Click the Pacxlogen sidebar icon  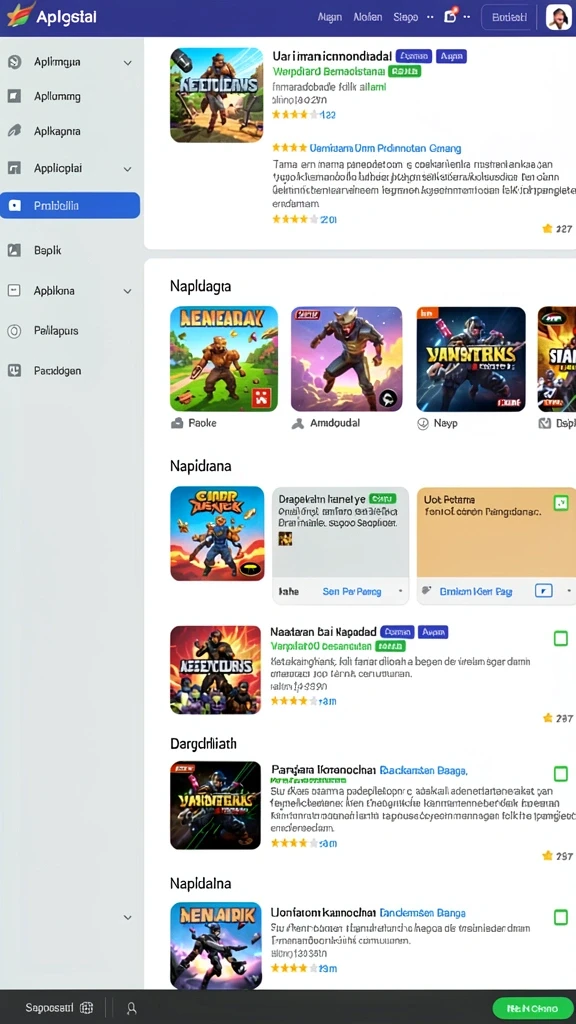14,371
